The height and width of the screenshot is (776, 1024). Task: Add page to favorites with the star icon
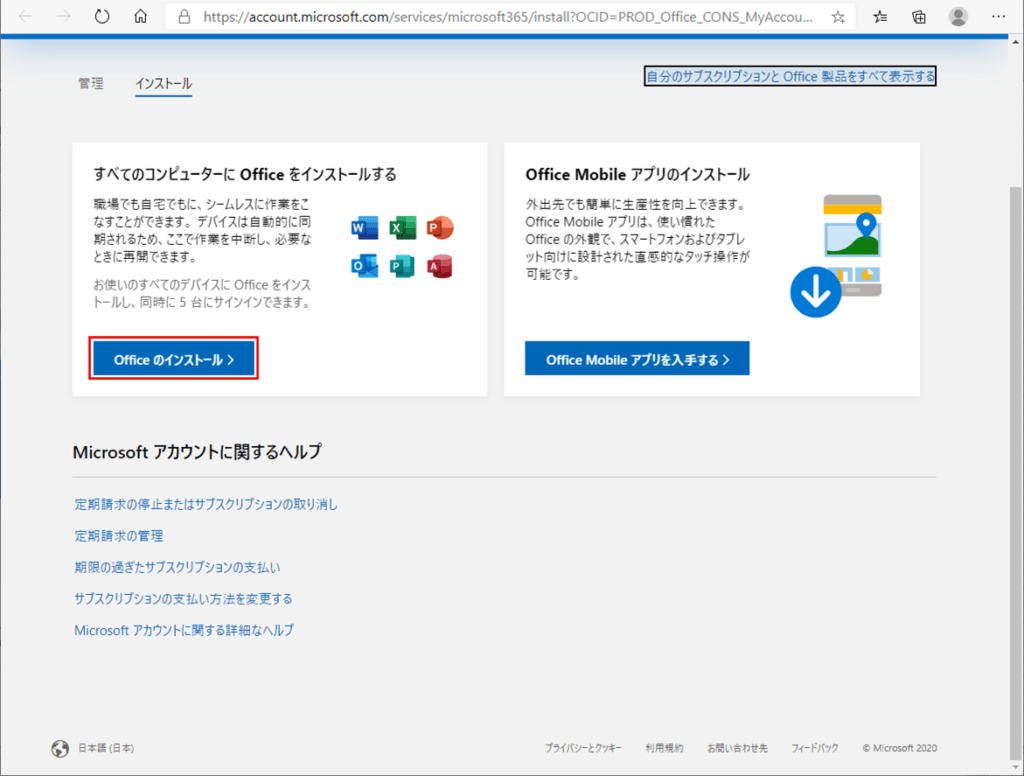839,16
